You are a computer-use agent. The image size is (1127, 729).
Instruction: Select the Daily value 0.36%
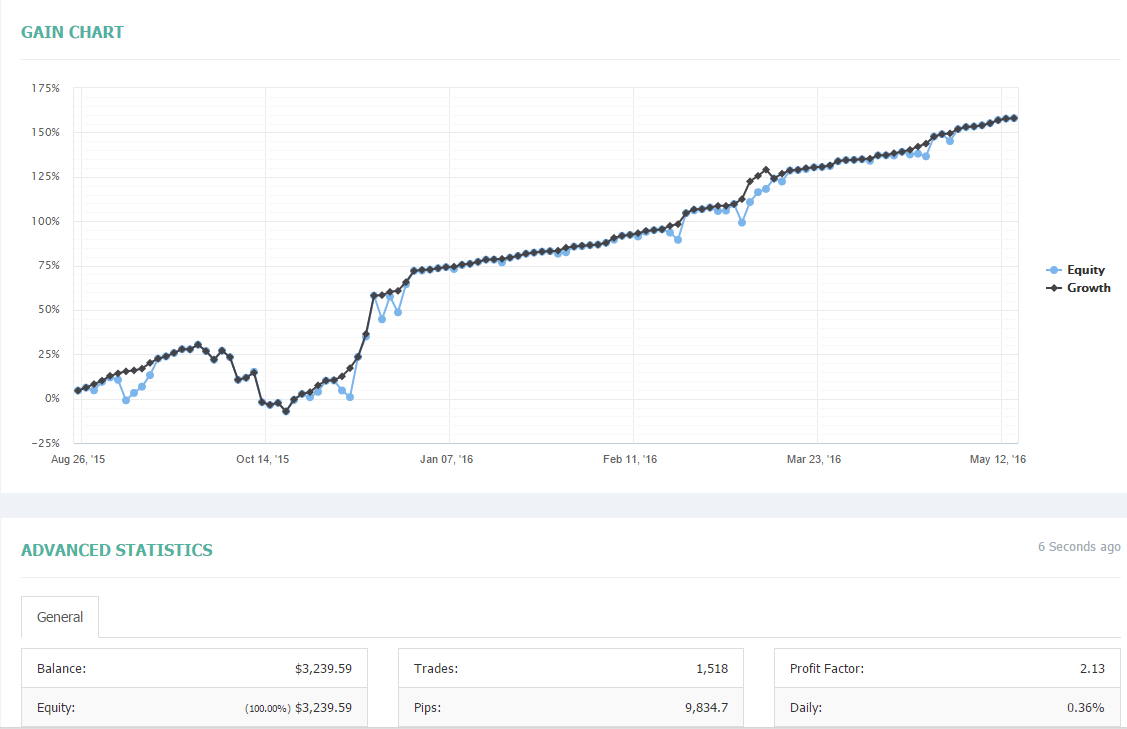click(x=1085, y=707)
